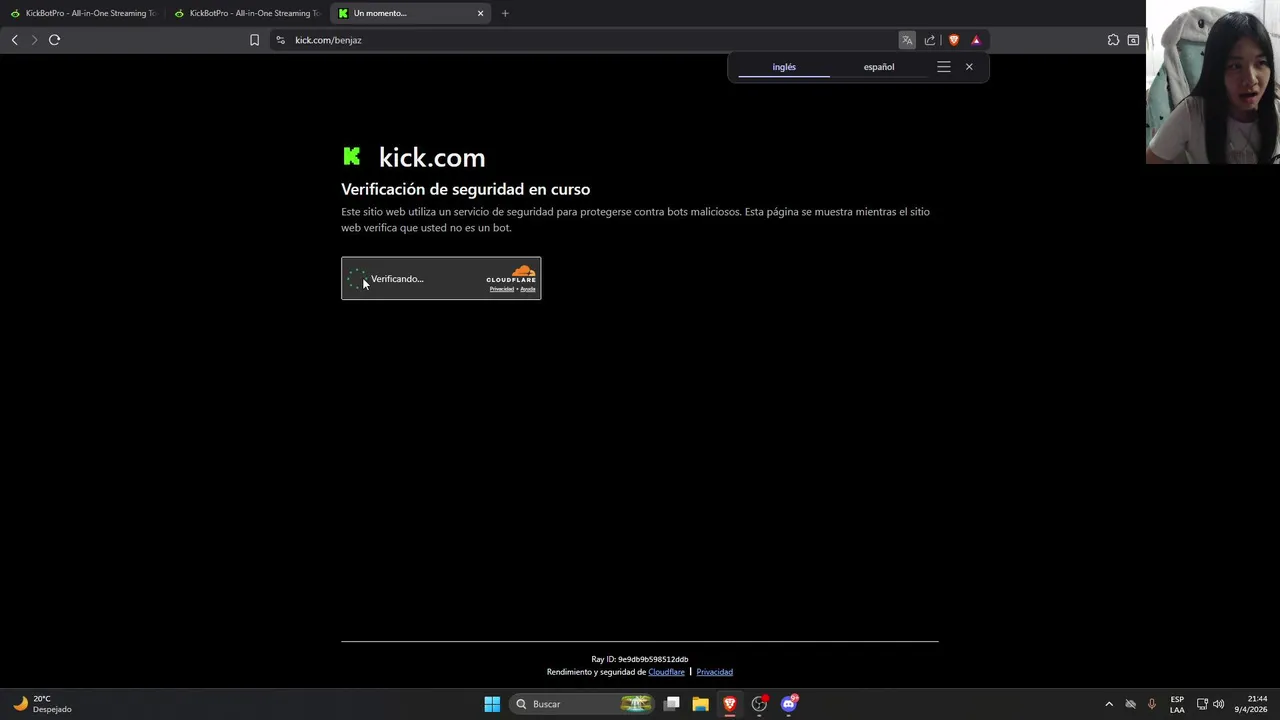This screenshot has width=1280, height=720.
Task: Click the taskbar Buscar search box
Action: click(x=582, y=704)
